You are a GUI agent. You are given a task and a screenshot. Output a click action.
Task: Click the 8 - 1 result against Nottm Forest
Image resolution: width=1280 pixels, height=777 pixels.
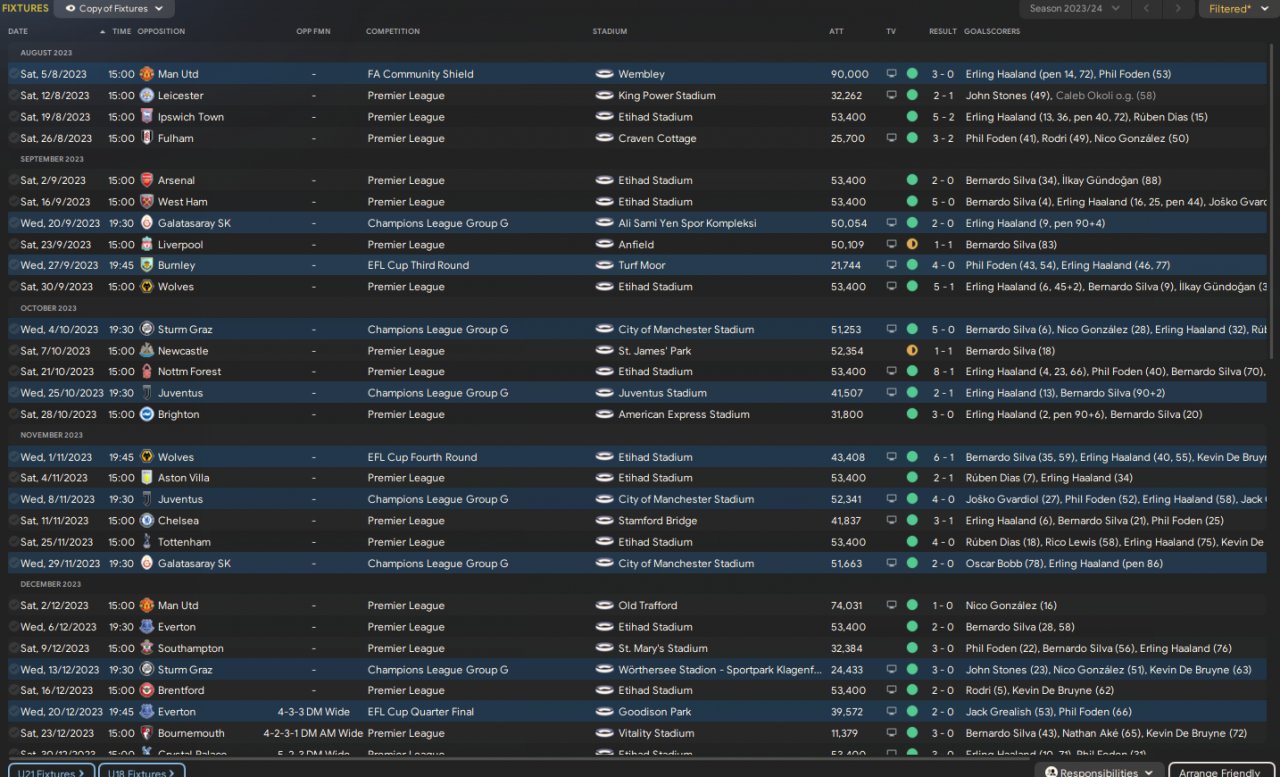(942, 372)
